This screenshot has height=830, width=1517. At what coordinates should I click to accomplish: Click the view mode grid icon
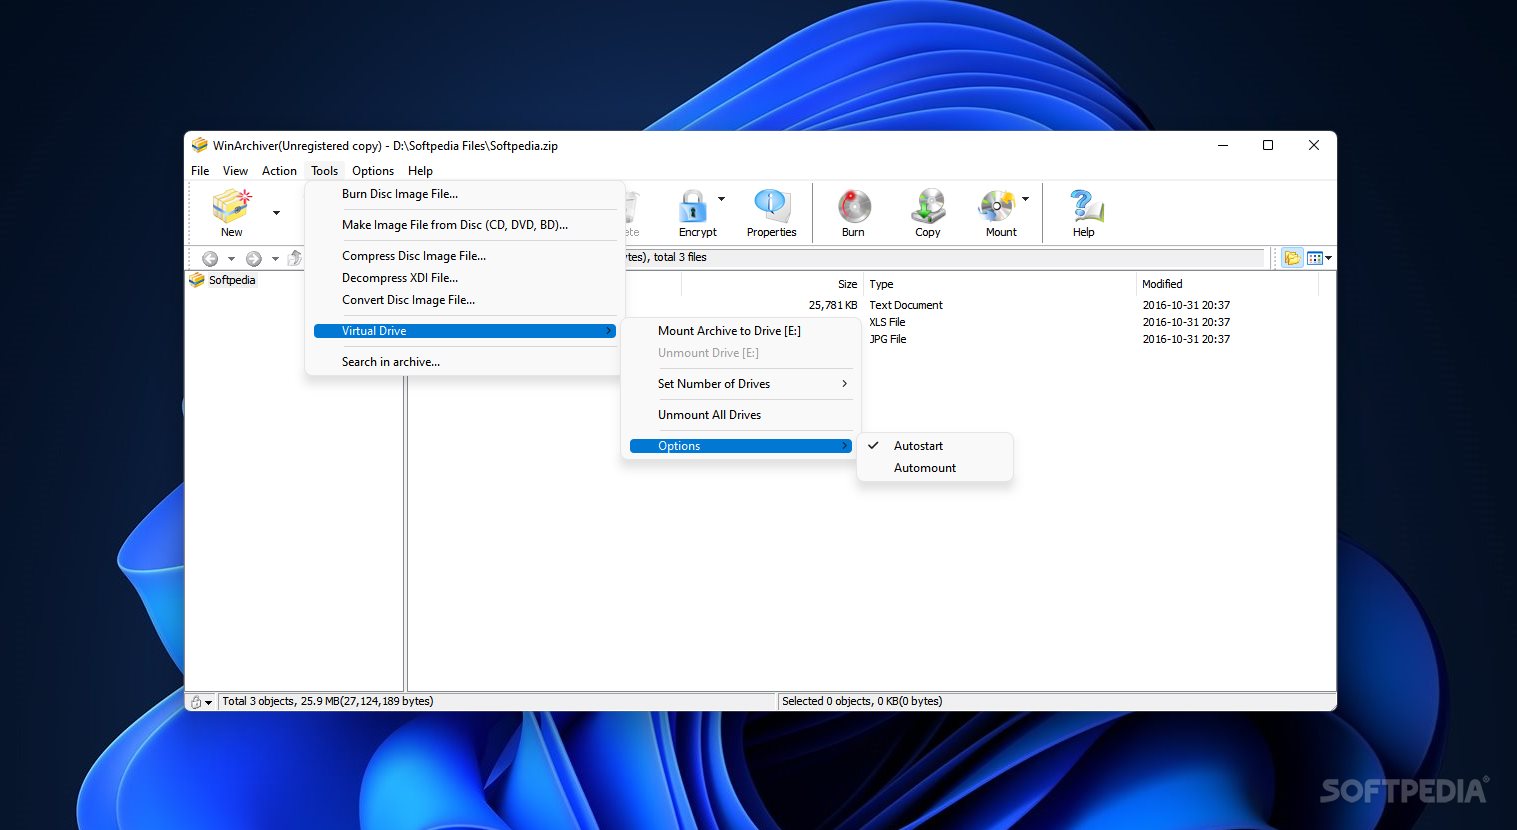1315,258
